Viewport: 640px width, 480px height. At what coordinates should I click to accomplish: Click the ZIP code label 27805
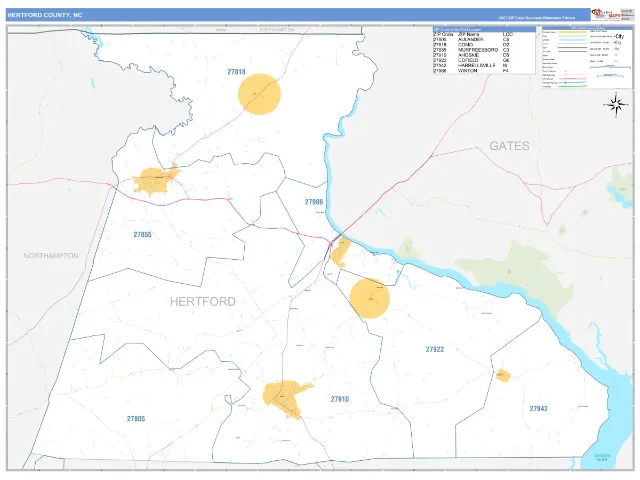point(136,418)
